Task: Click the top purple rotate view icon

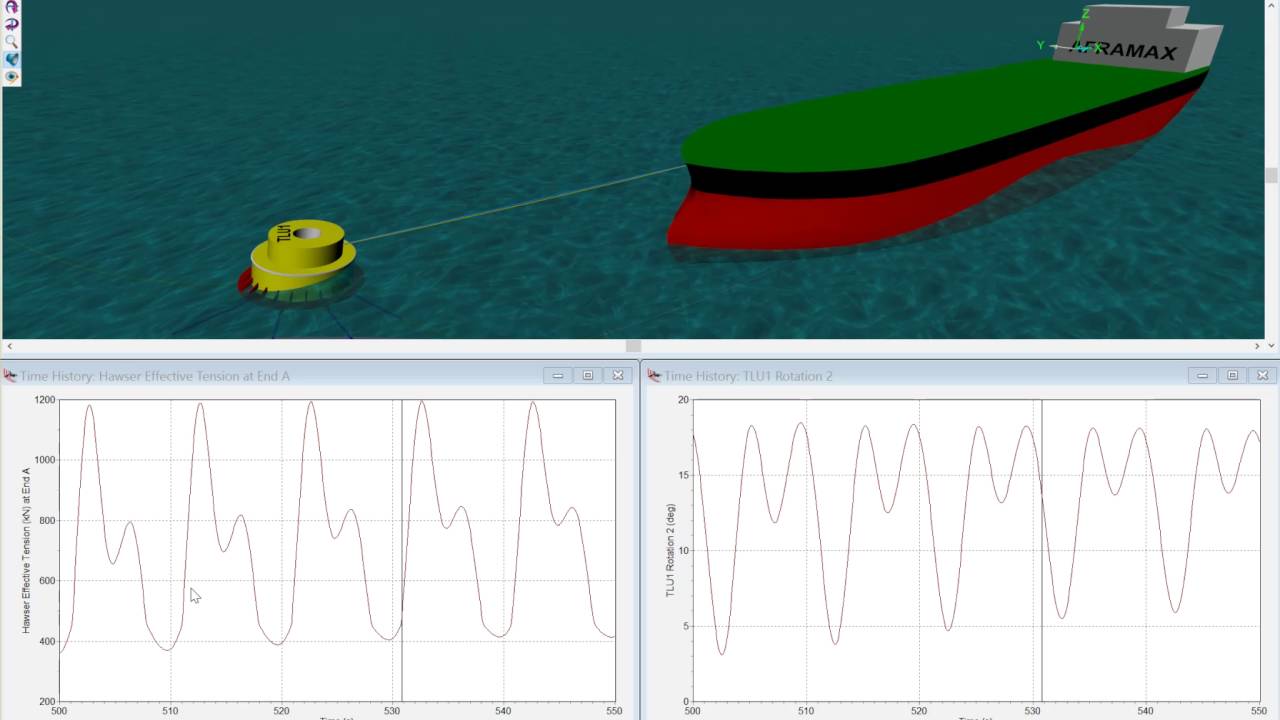Action: point(12,7)
